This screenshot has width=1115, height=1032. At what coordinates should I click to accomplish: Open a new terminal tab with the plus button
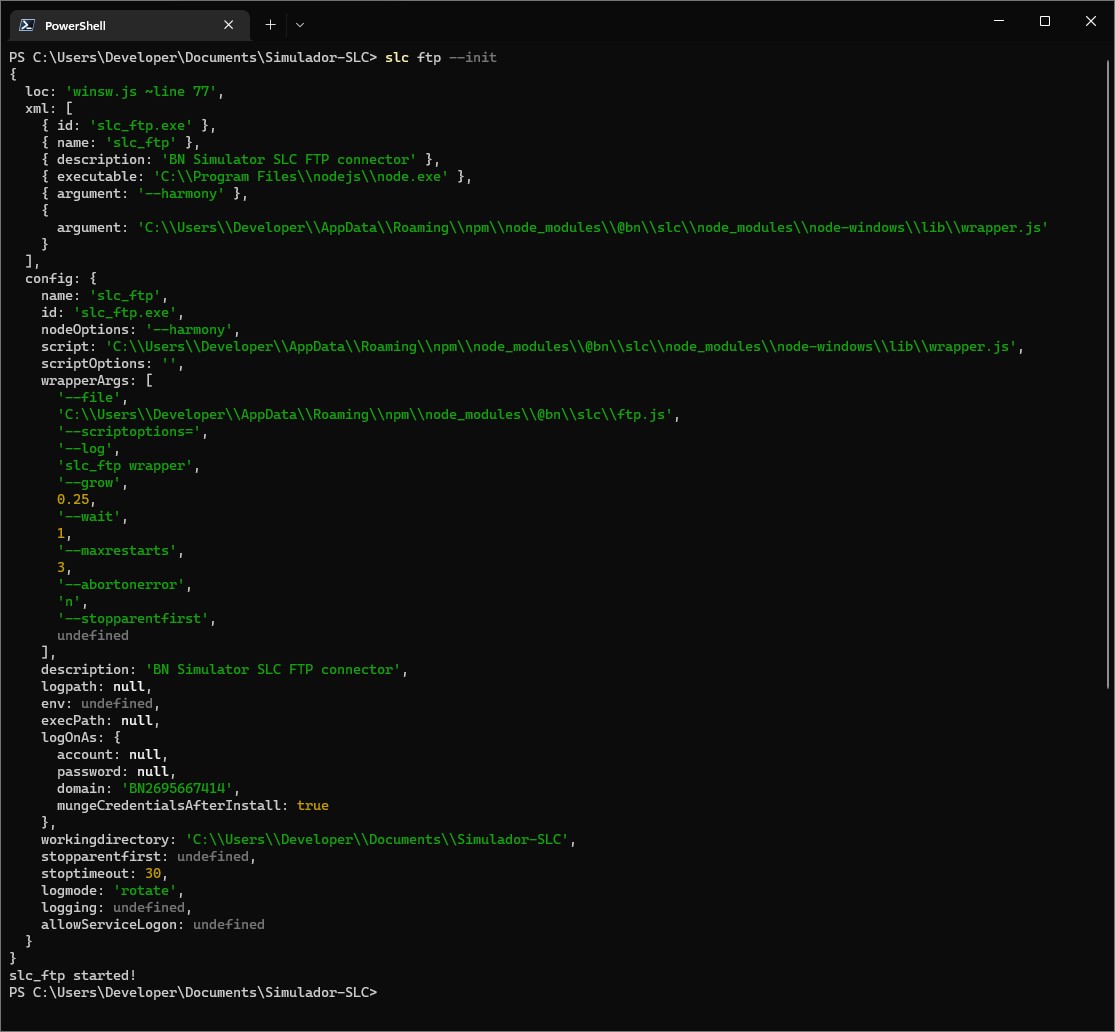point(270,24)
